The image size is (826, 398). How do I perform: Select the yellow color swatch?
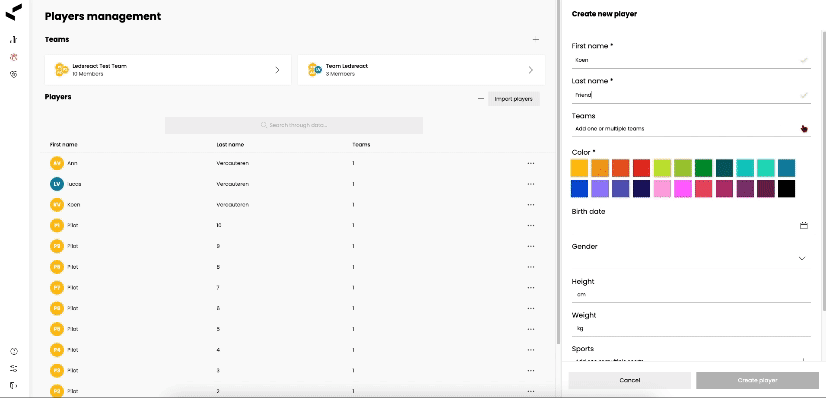click(579, 168)
